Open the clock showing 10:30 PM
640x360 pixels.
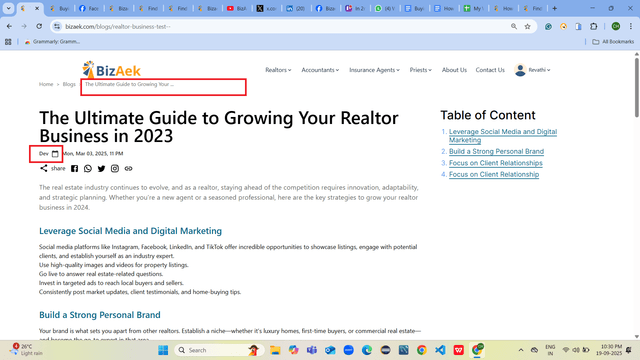[609, 350]
